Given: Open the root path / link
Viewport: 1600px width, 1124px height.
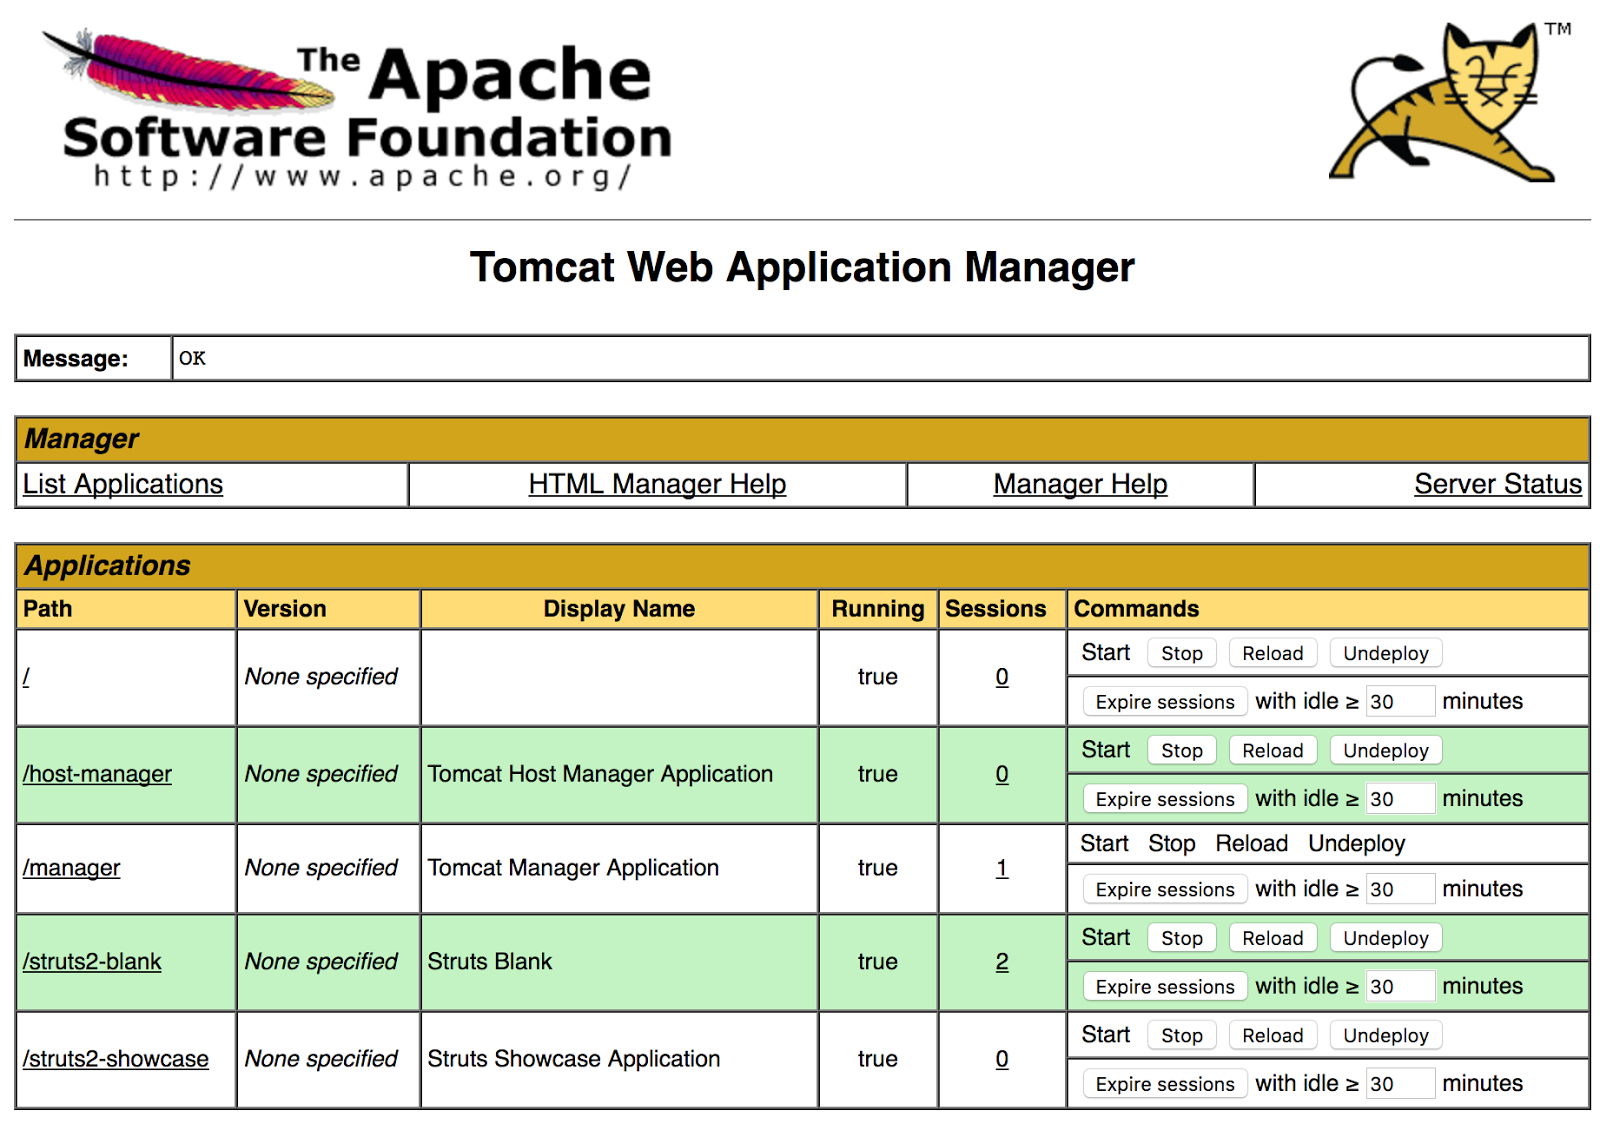Looking at the screenshot, I should (x=26, y=677).
